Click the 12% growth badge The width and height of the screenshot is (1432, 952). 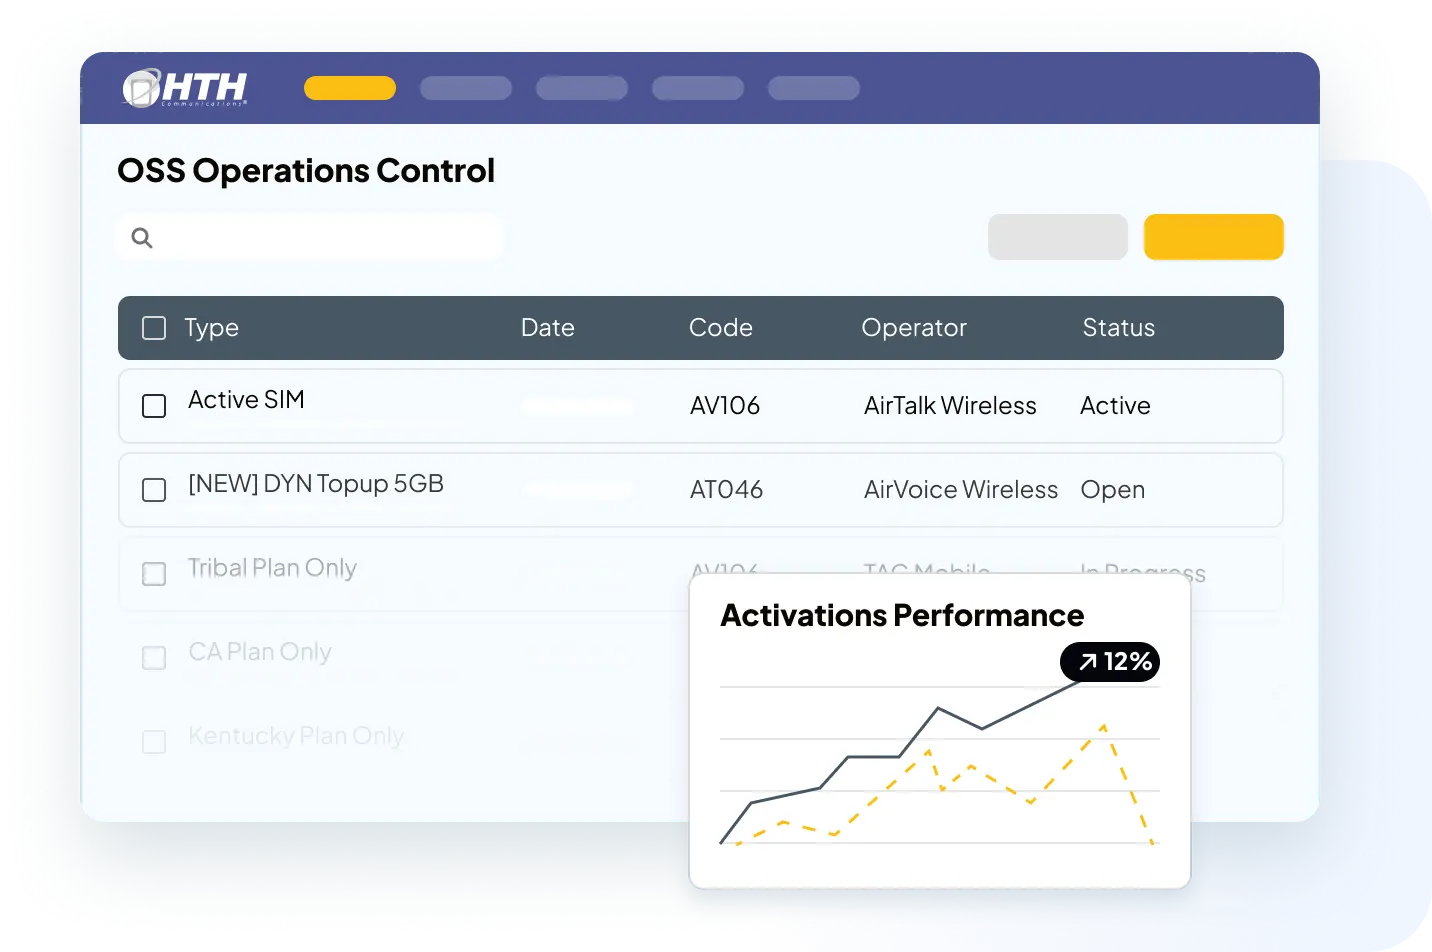coord(1110,662)
